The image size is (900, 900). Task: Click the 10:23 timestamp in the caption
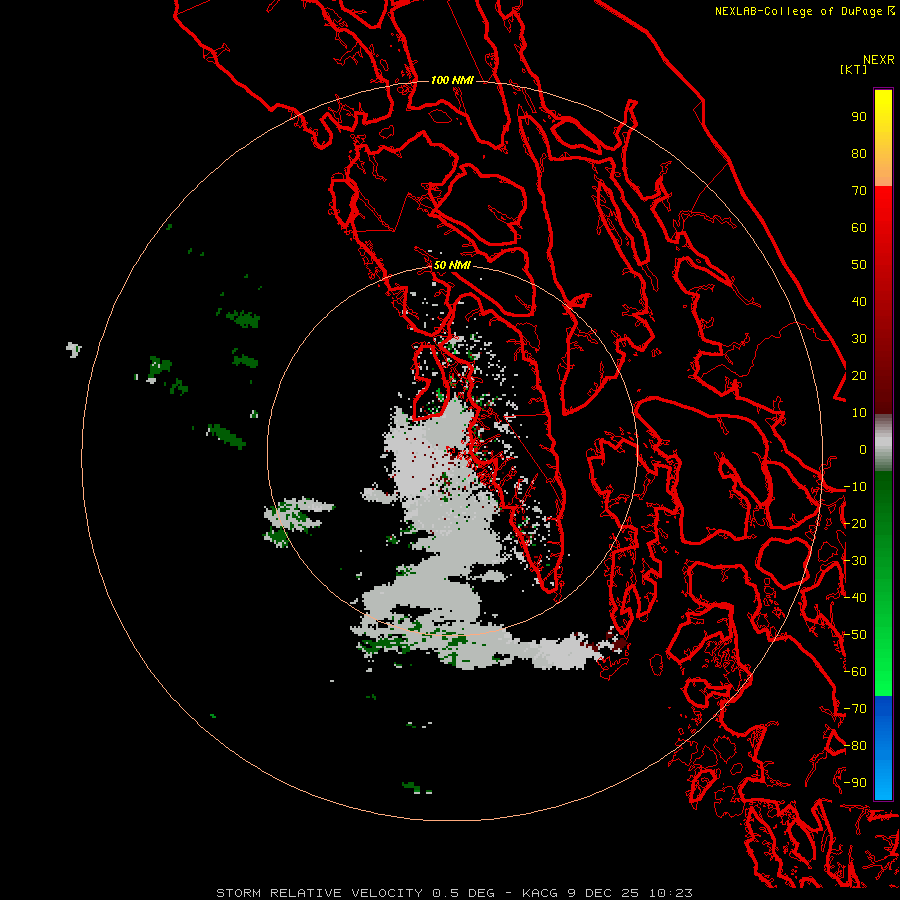coord(671,893)
